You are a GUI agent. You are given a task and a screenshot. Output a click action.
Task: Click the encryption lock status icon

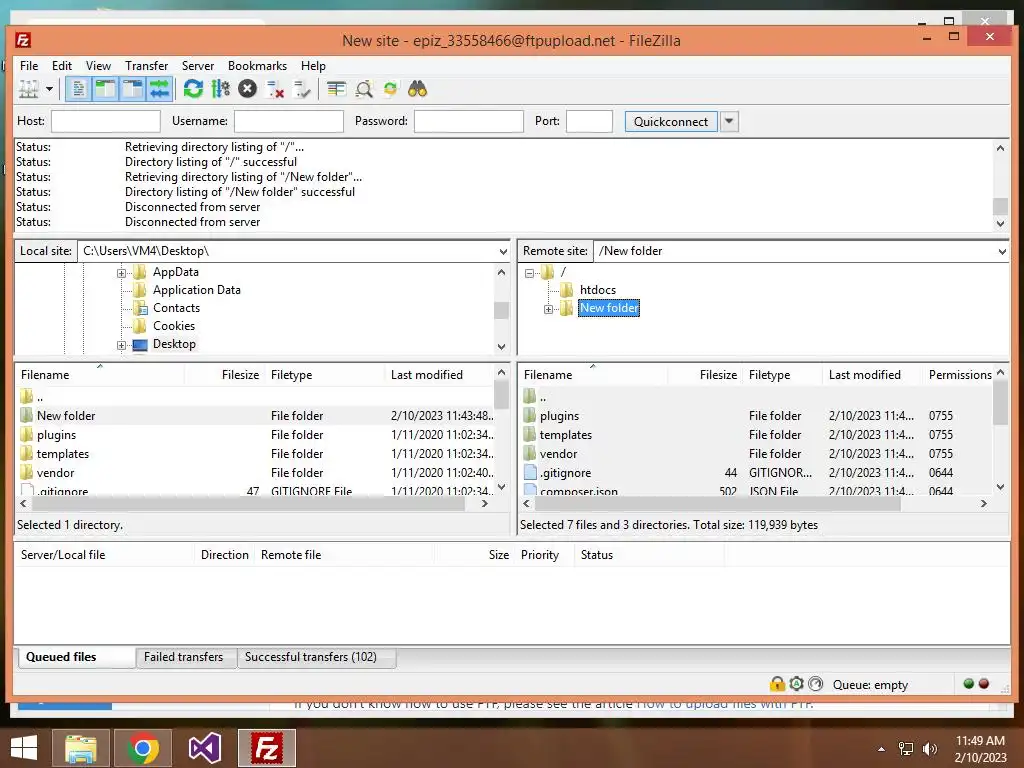coord(777,684)
